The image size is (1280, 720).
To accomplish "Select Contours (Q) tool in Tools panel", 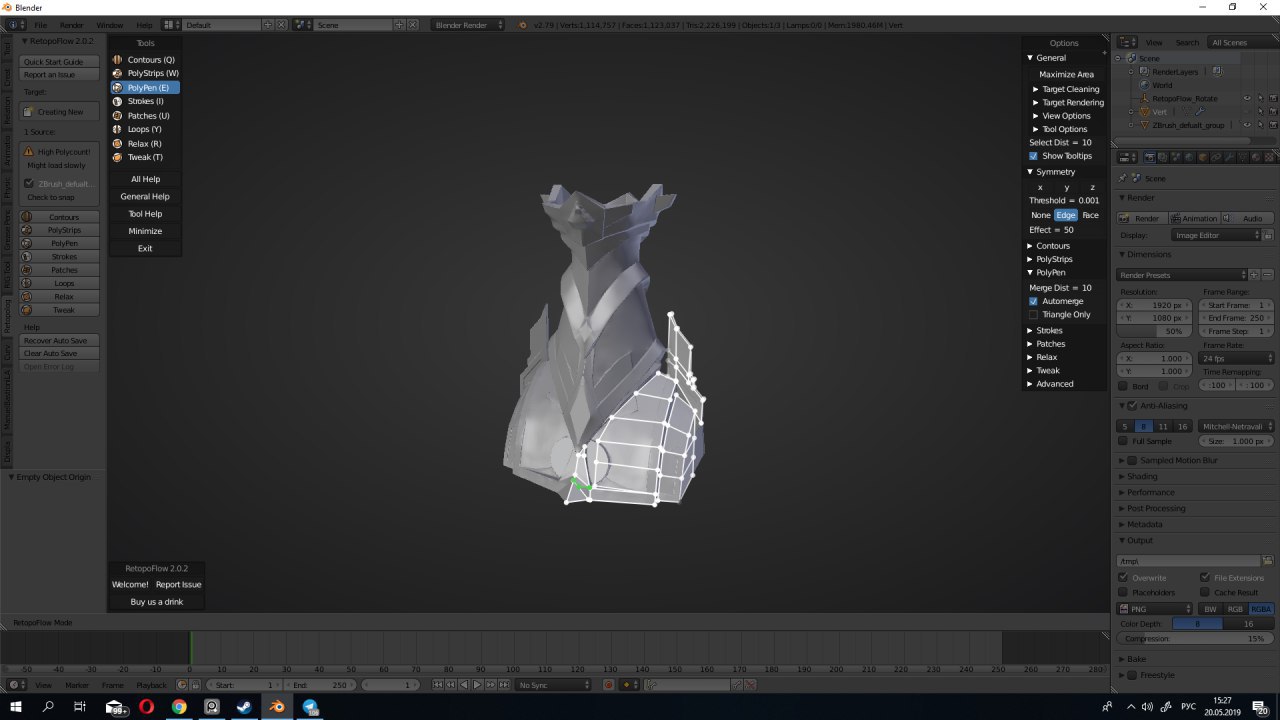I will tap(145, 60).
